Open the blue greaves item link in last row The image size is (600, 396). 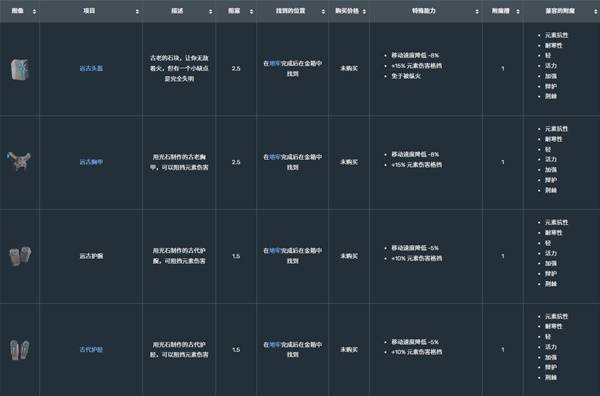point(91,350)
